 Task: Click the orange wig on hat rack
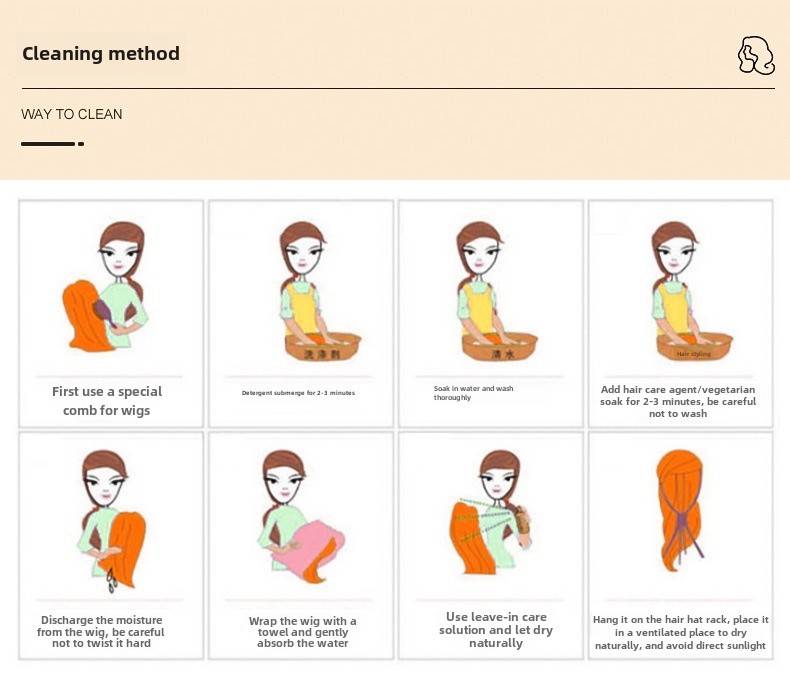point(680,510)
